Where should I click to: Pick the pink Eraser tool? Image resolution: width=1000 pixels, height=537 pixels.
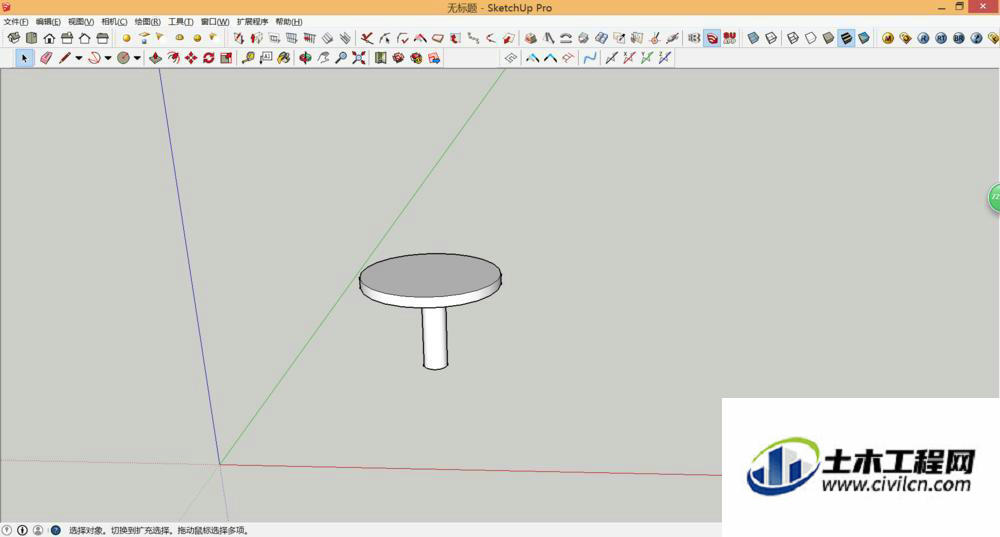46,58
